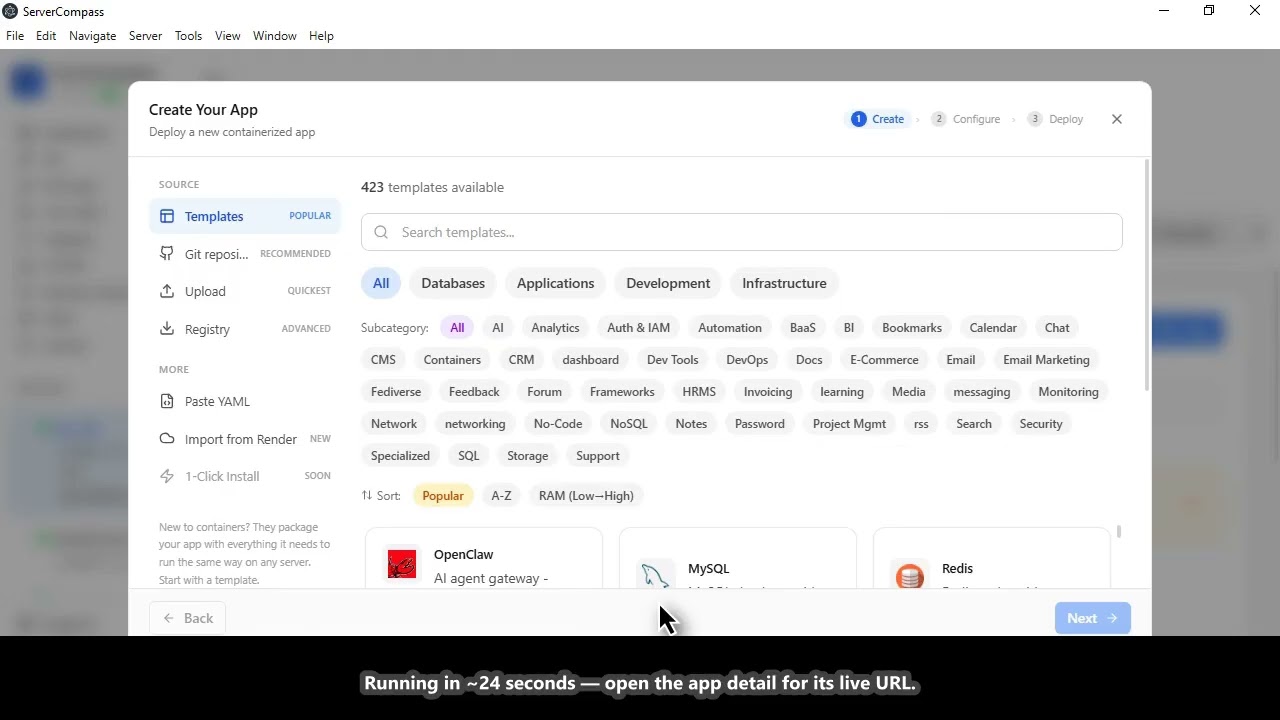Click the 1-Click Install lightning icon
Image resolution: width=1280 pixels, height=720 pixels.
tap(167, 476)
